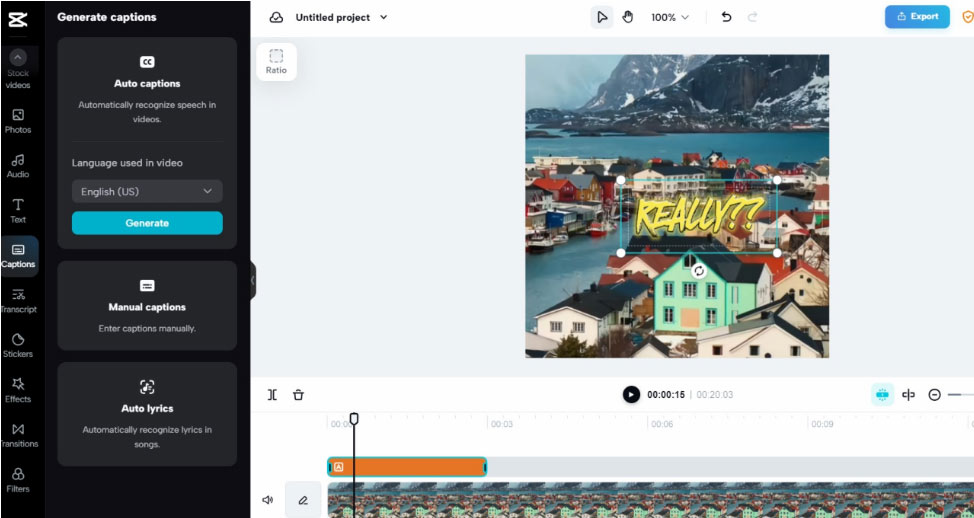
Task: Click the pencil edit icon on track
Action: click(303, 500)
